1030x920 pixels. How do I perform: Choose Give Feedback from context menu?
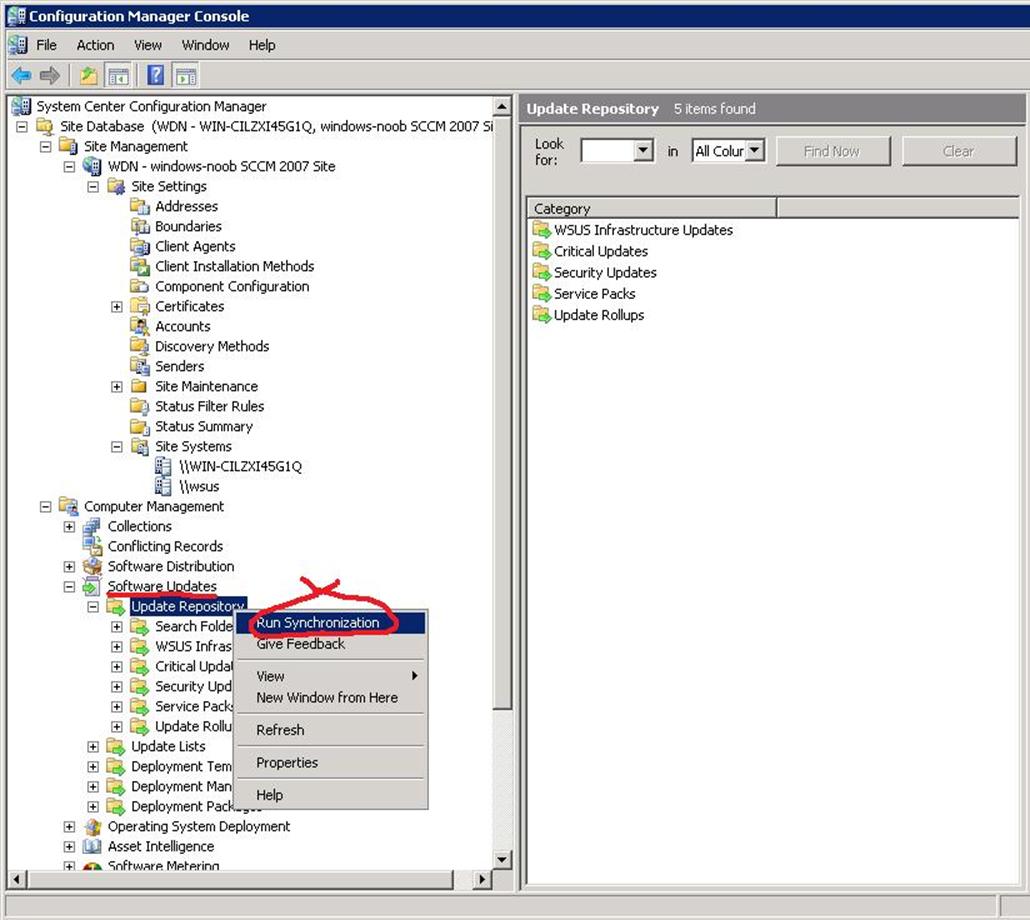(x=331, y=644)
